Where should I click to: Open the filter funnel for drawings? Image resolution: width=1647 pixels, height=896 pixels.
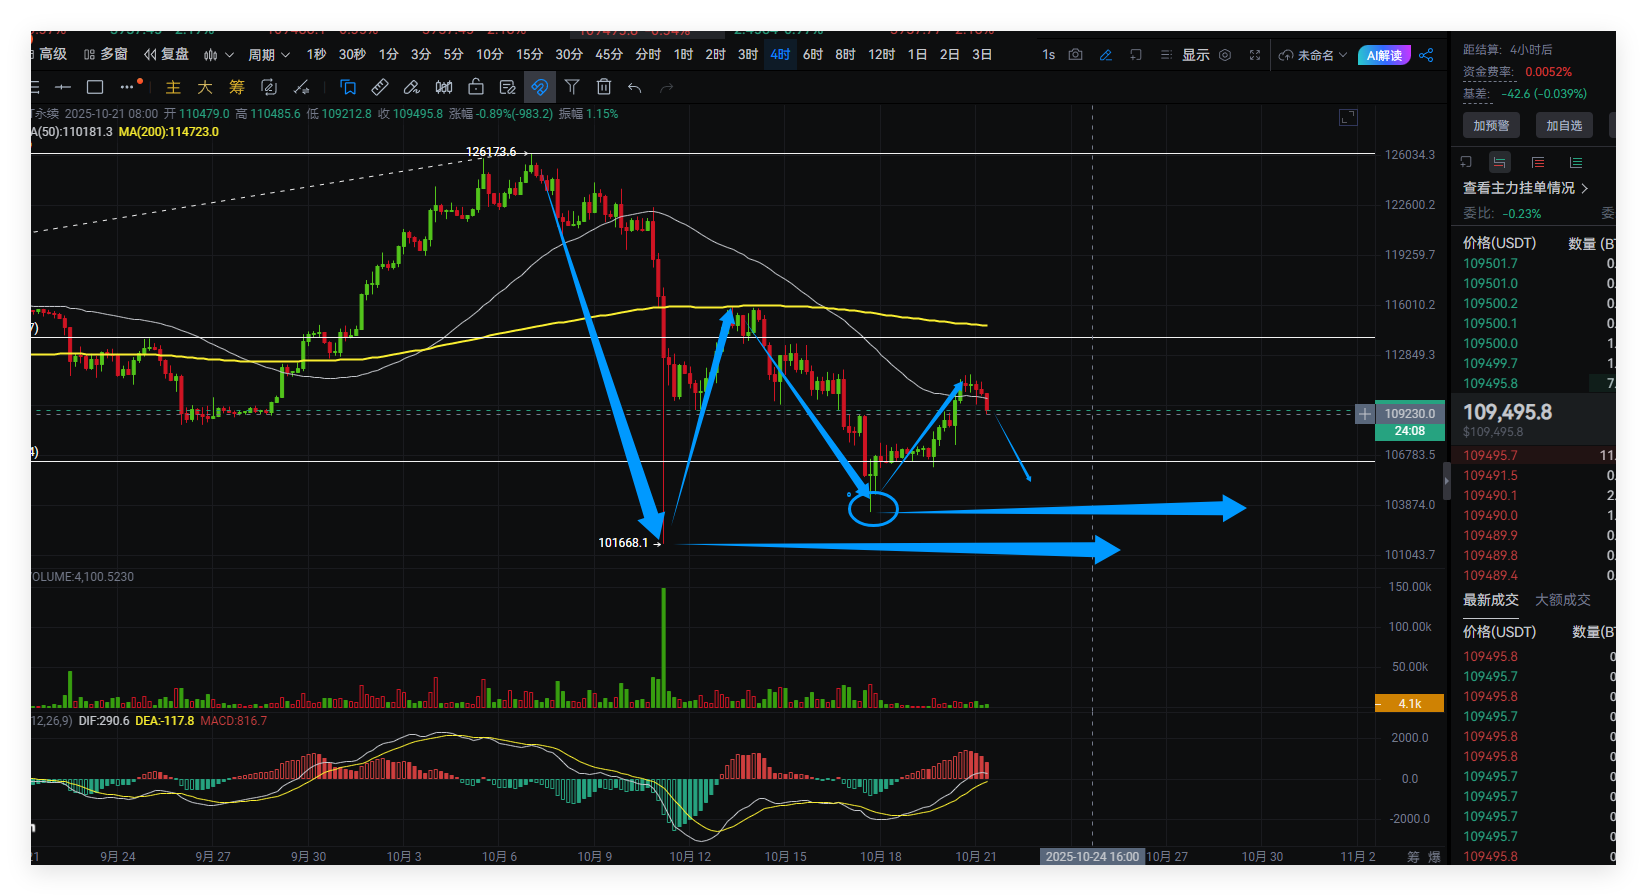(572, 87)
